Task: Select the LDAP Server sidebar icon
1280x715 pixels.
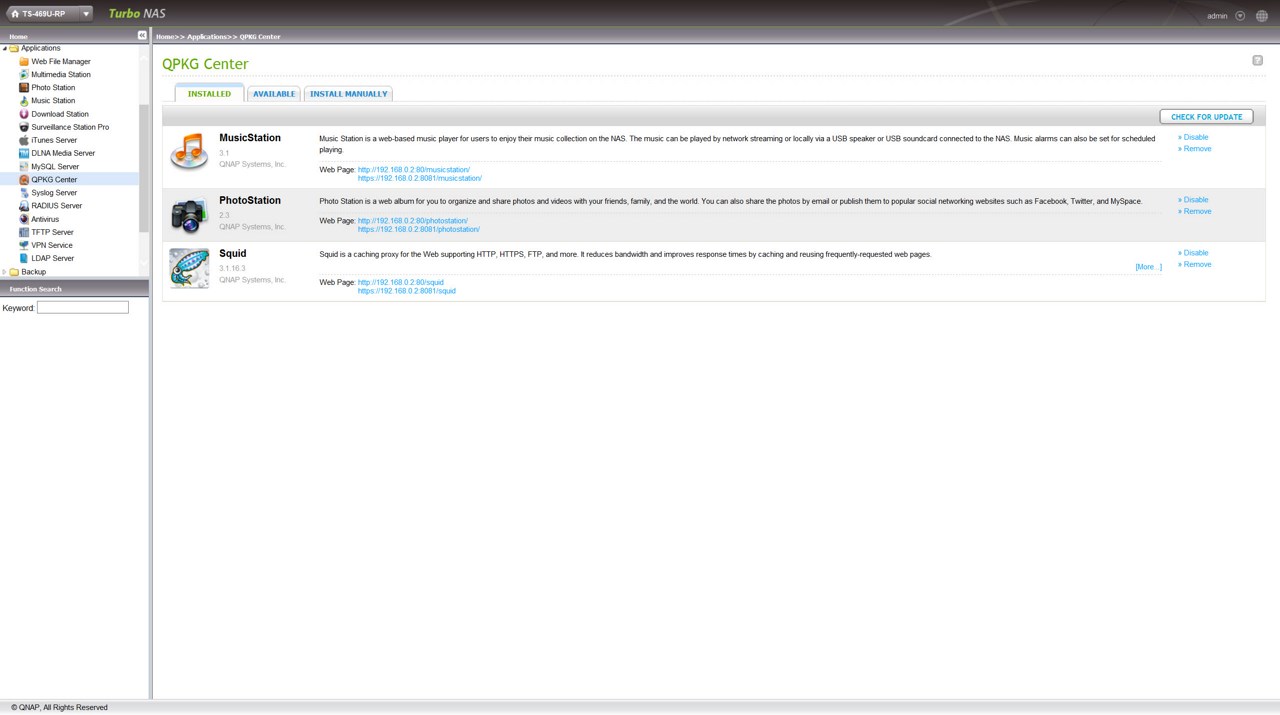Action: coord(24,258)
